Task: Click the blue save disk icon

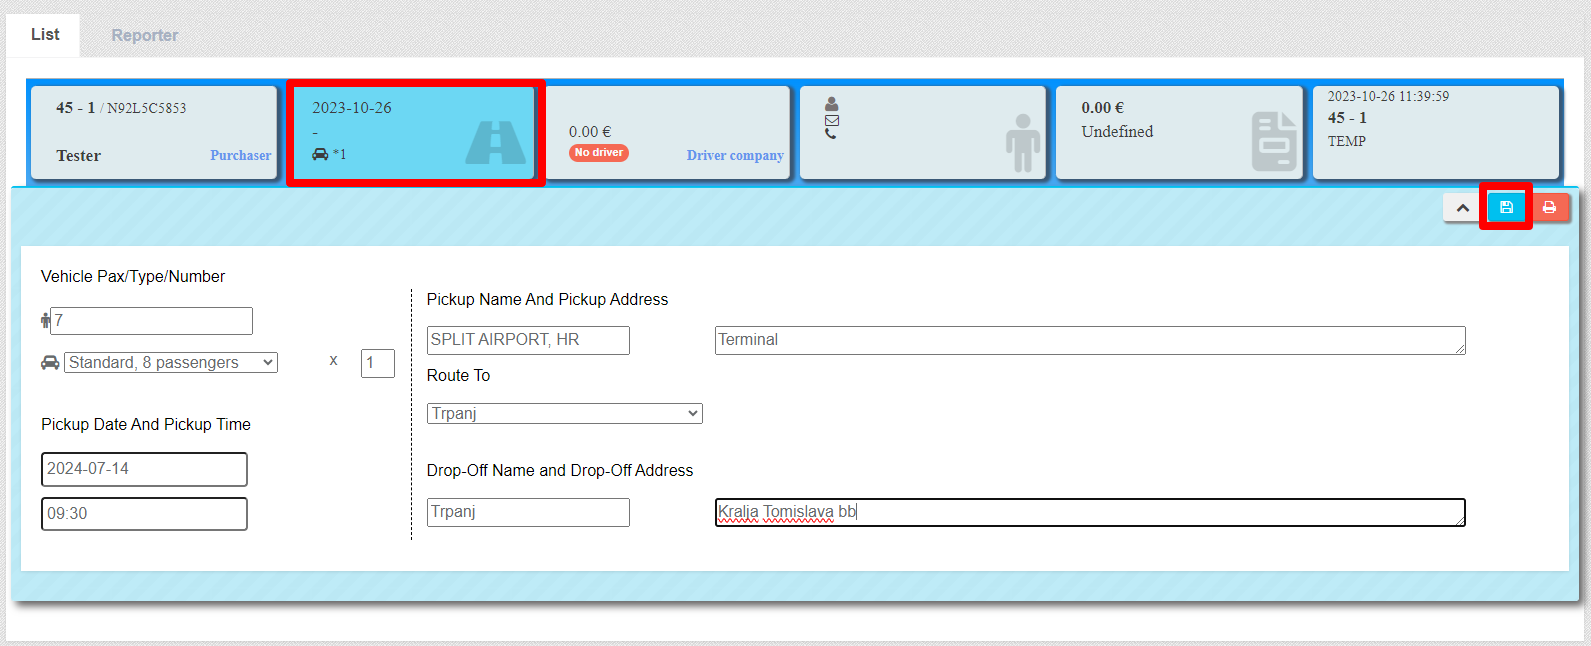Action: 1506,207
